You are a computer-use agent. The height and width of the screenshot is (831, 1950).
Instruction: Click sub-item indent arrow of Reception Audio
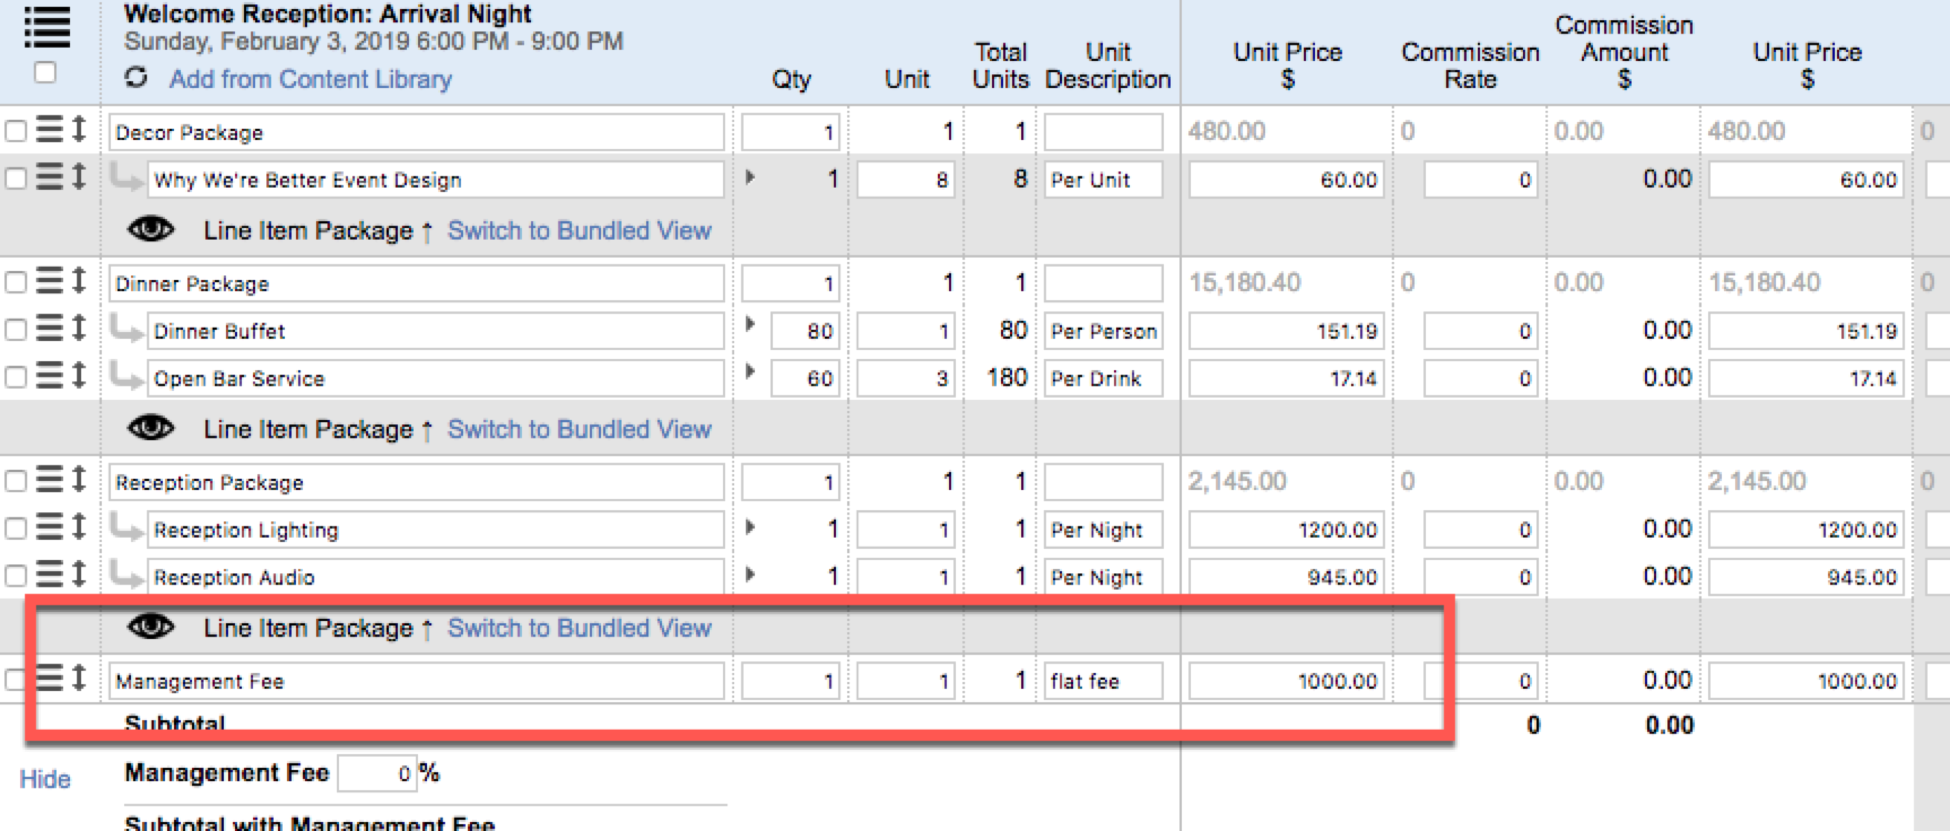click(126, 575)
